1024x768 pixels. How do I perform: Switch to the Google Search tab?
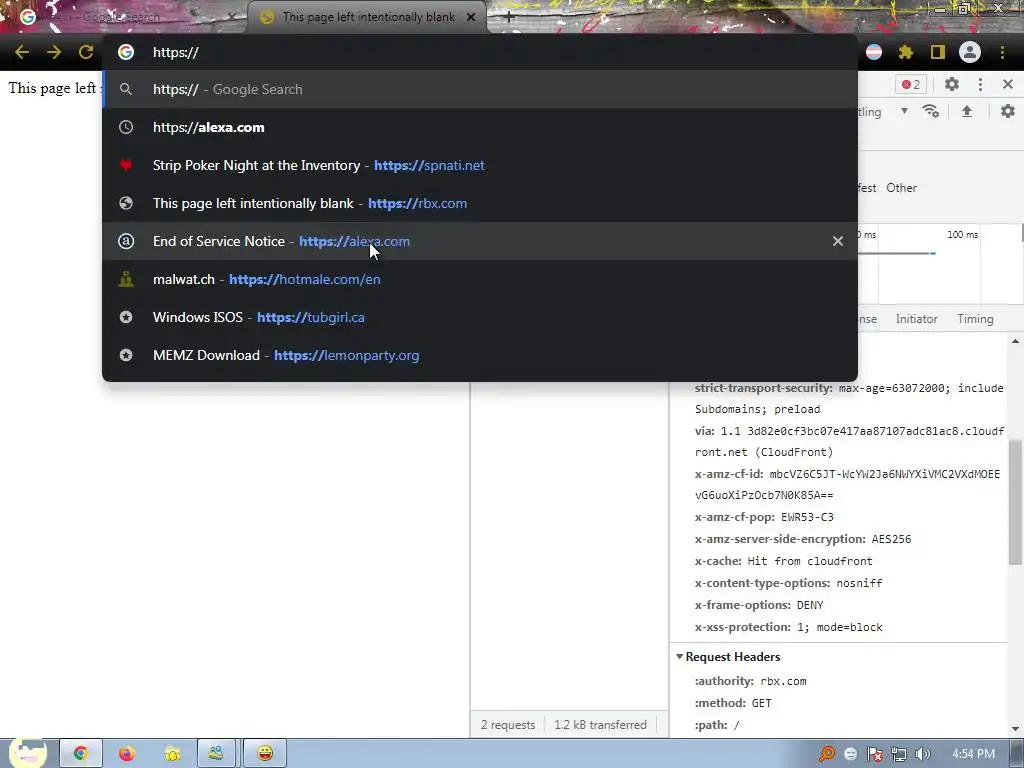pos(123,17)
